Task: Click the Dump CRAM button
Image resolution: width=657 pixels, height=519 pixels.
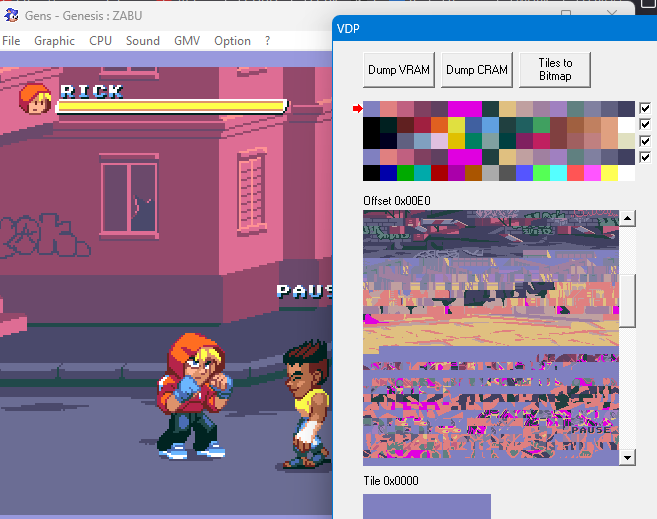Action: tap(477, 70)
